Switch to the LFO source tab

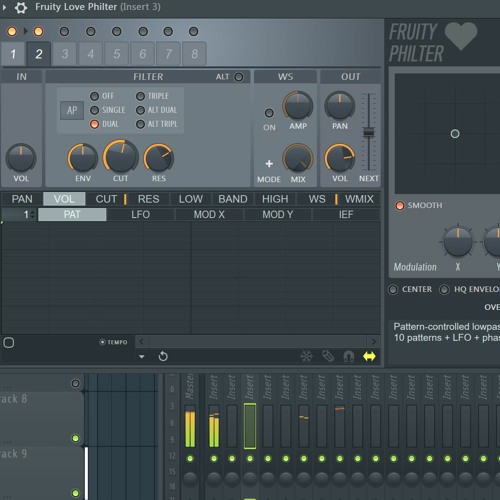coord(140,214)
